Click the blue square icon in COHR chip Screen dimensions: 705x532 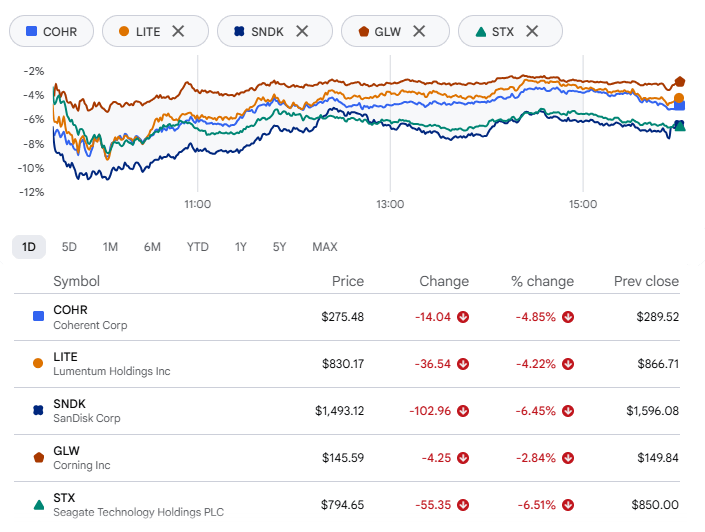(31, 31)
